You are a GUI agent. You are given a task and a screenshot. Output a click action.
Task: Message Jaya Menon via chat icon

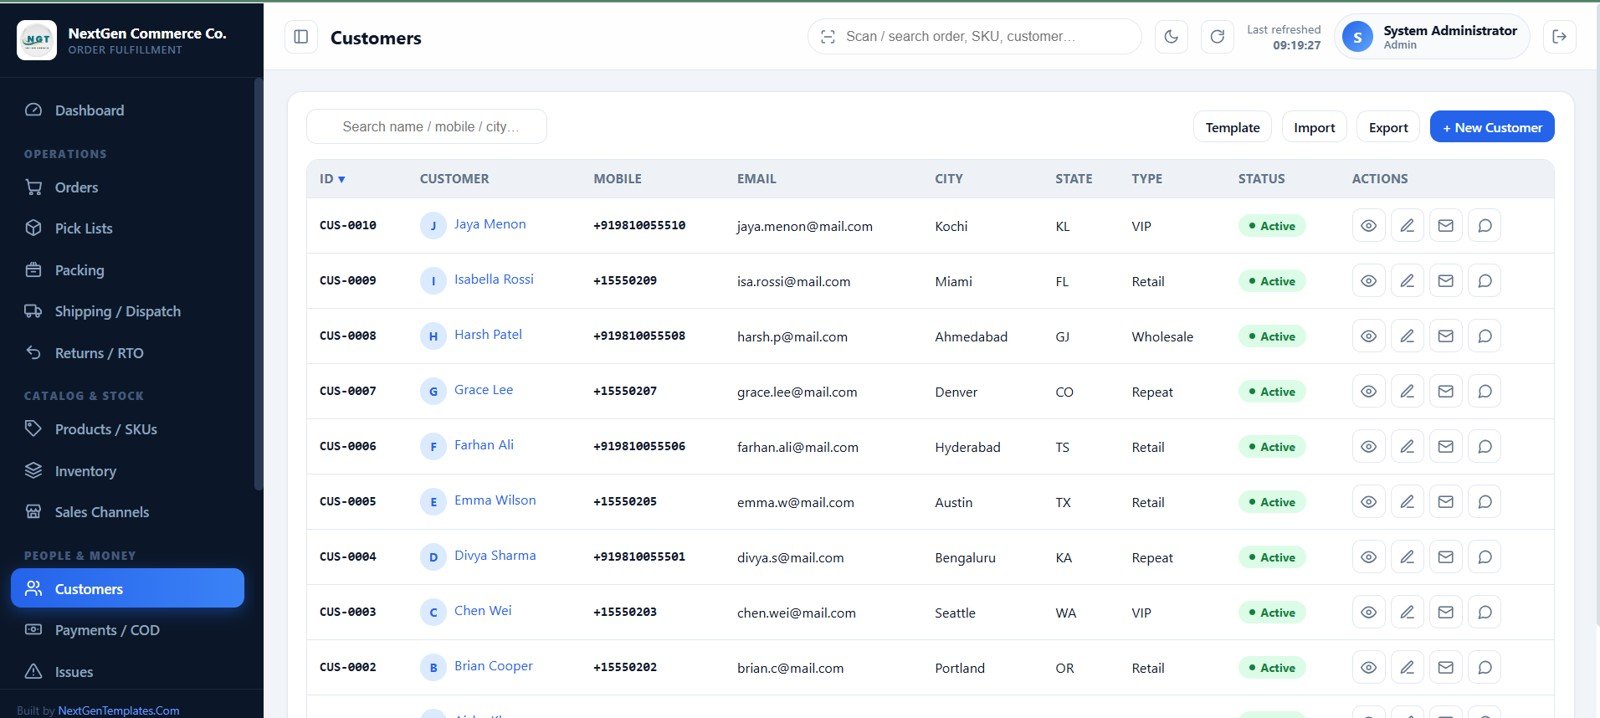[x=1485, y=226]
